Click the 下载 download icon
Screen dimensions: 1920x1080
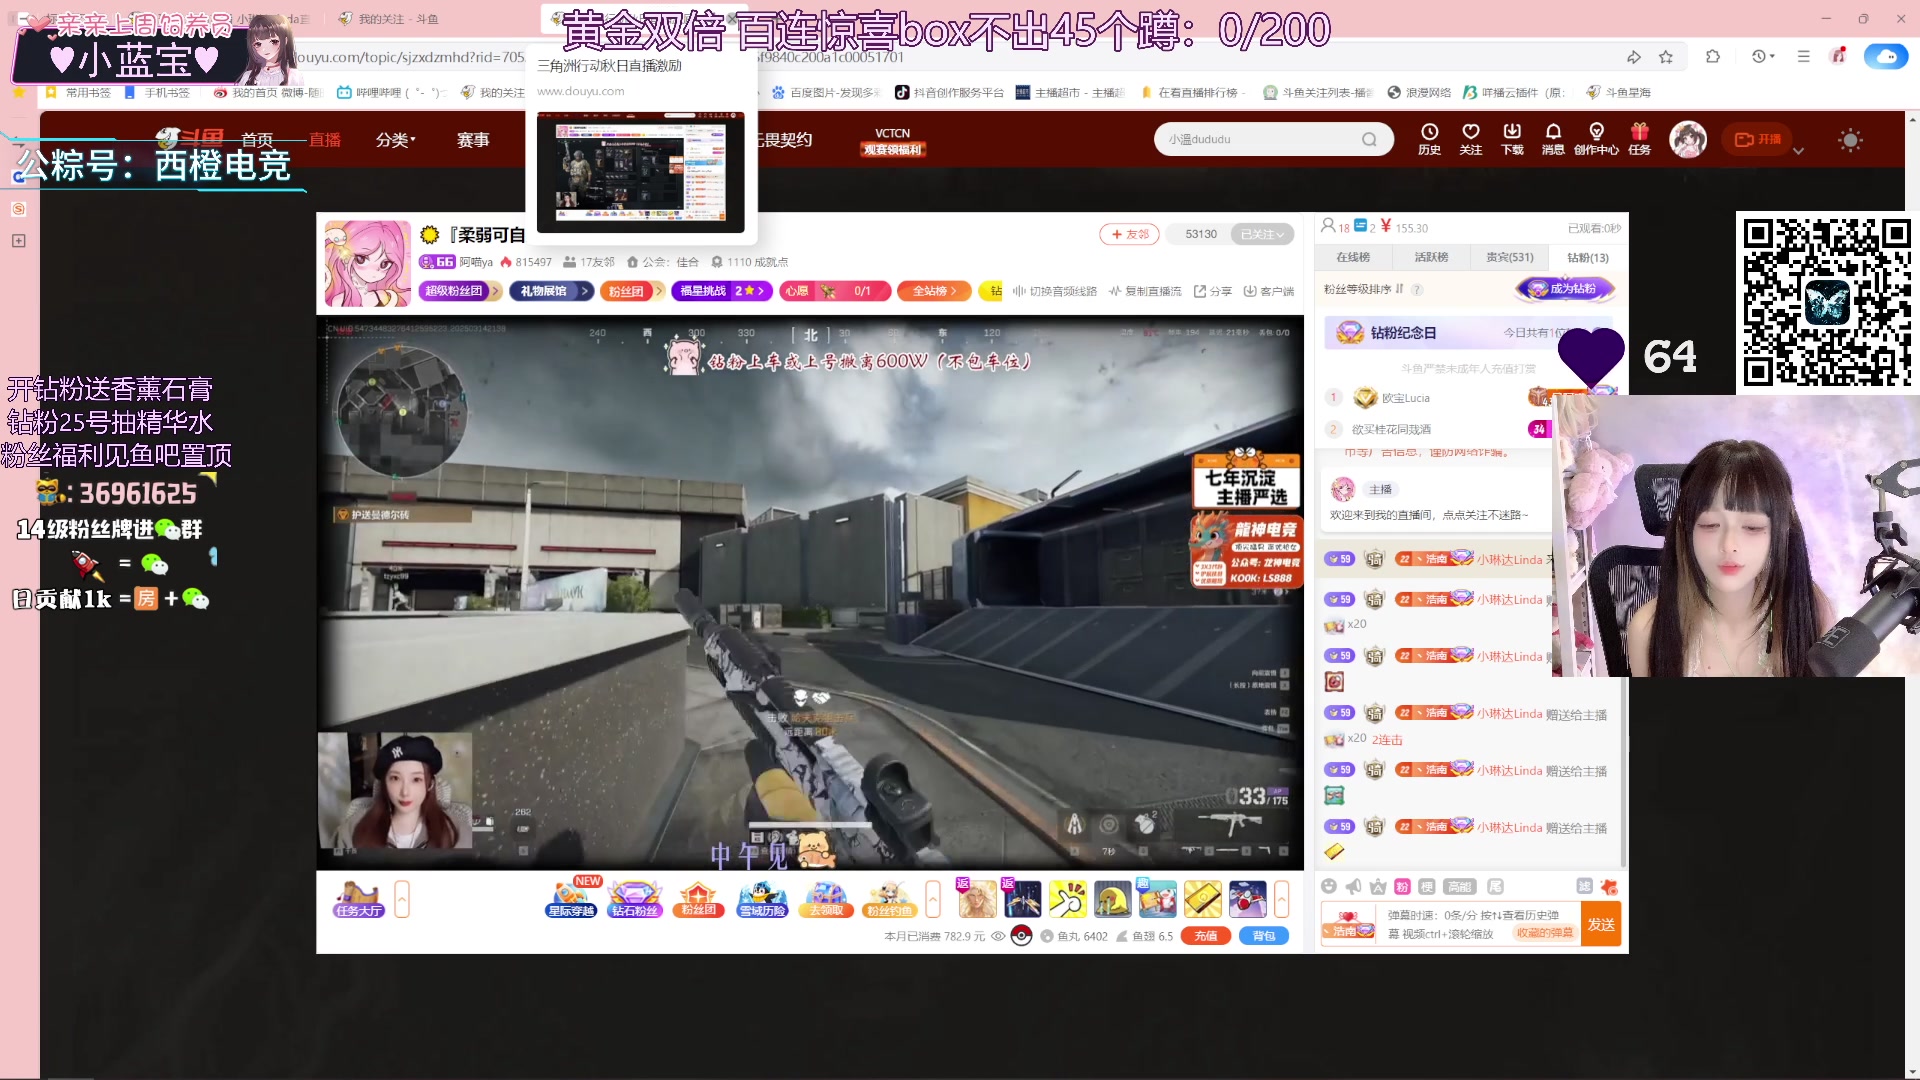coord(1512,139)
